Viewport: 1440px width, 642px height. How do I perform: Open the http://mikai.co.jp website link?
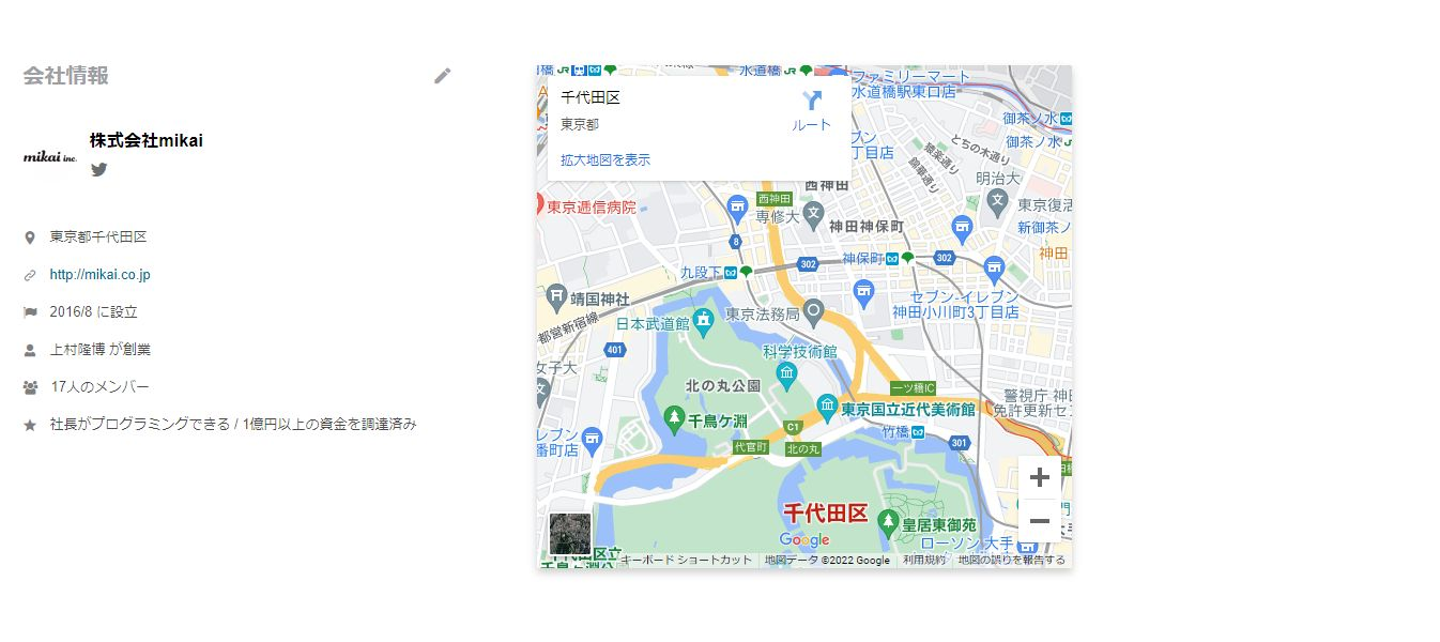click(x=100, y=274)
